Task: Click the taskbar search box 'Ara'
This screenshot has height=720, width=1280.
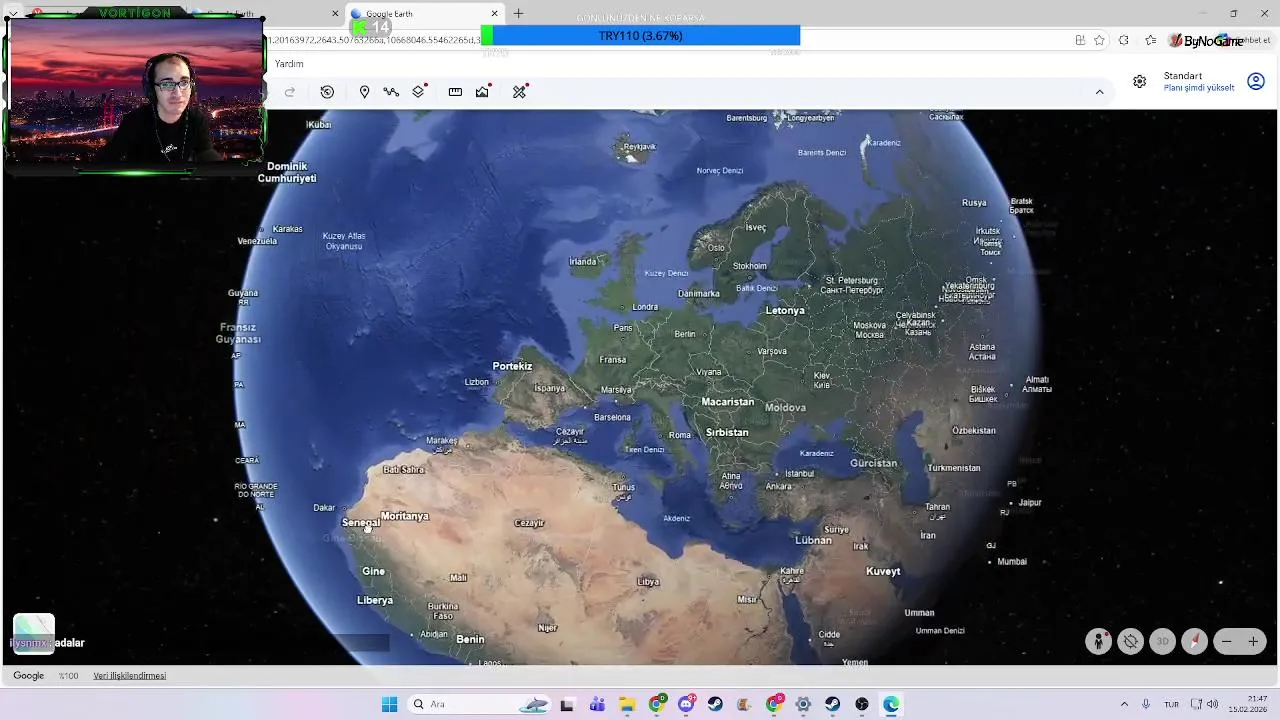Action: point(480,704)
